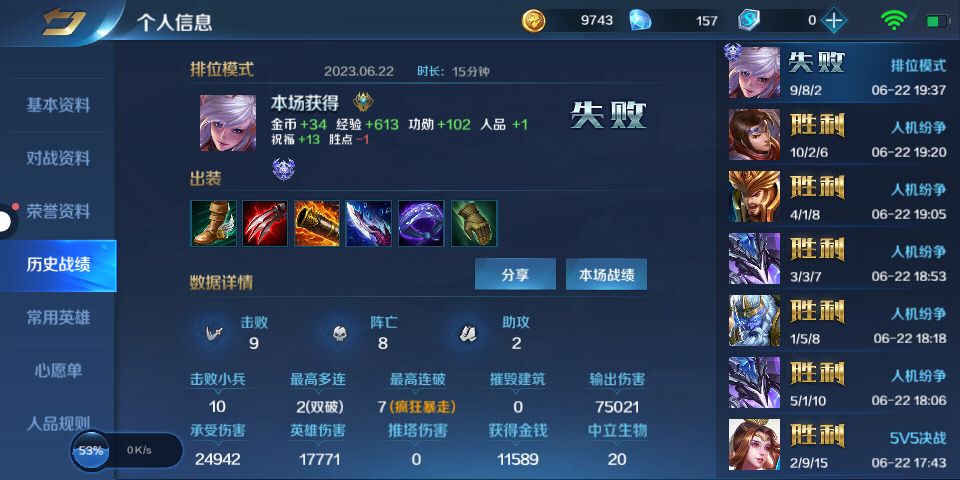The image size is (960, 480).
Task: Click the gold coin currency icon
Action: click(x=533, y=20)
